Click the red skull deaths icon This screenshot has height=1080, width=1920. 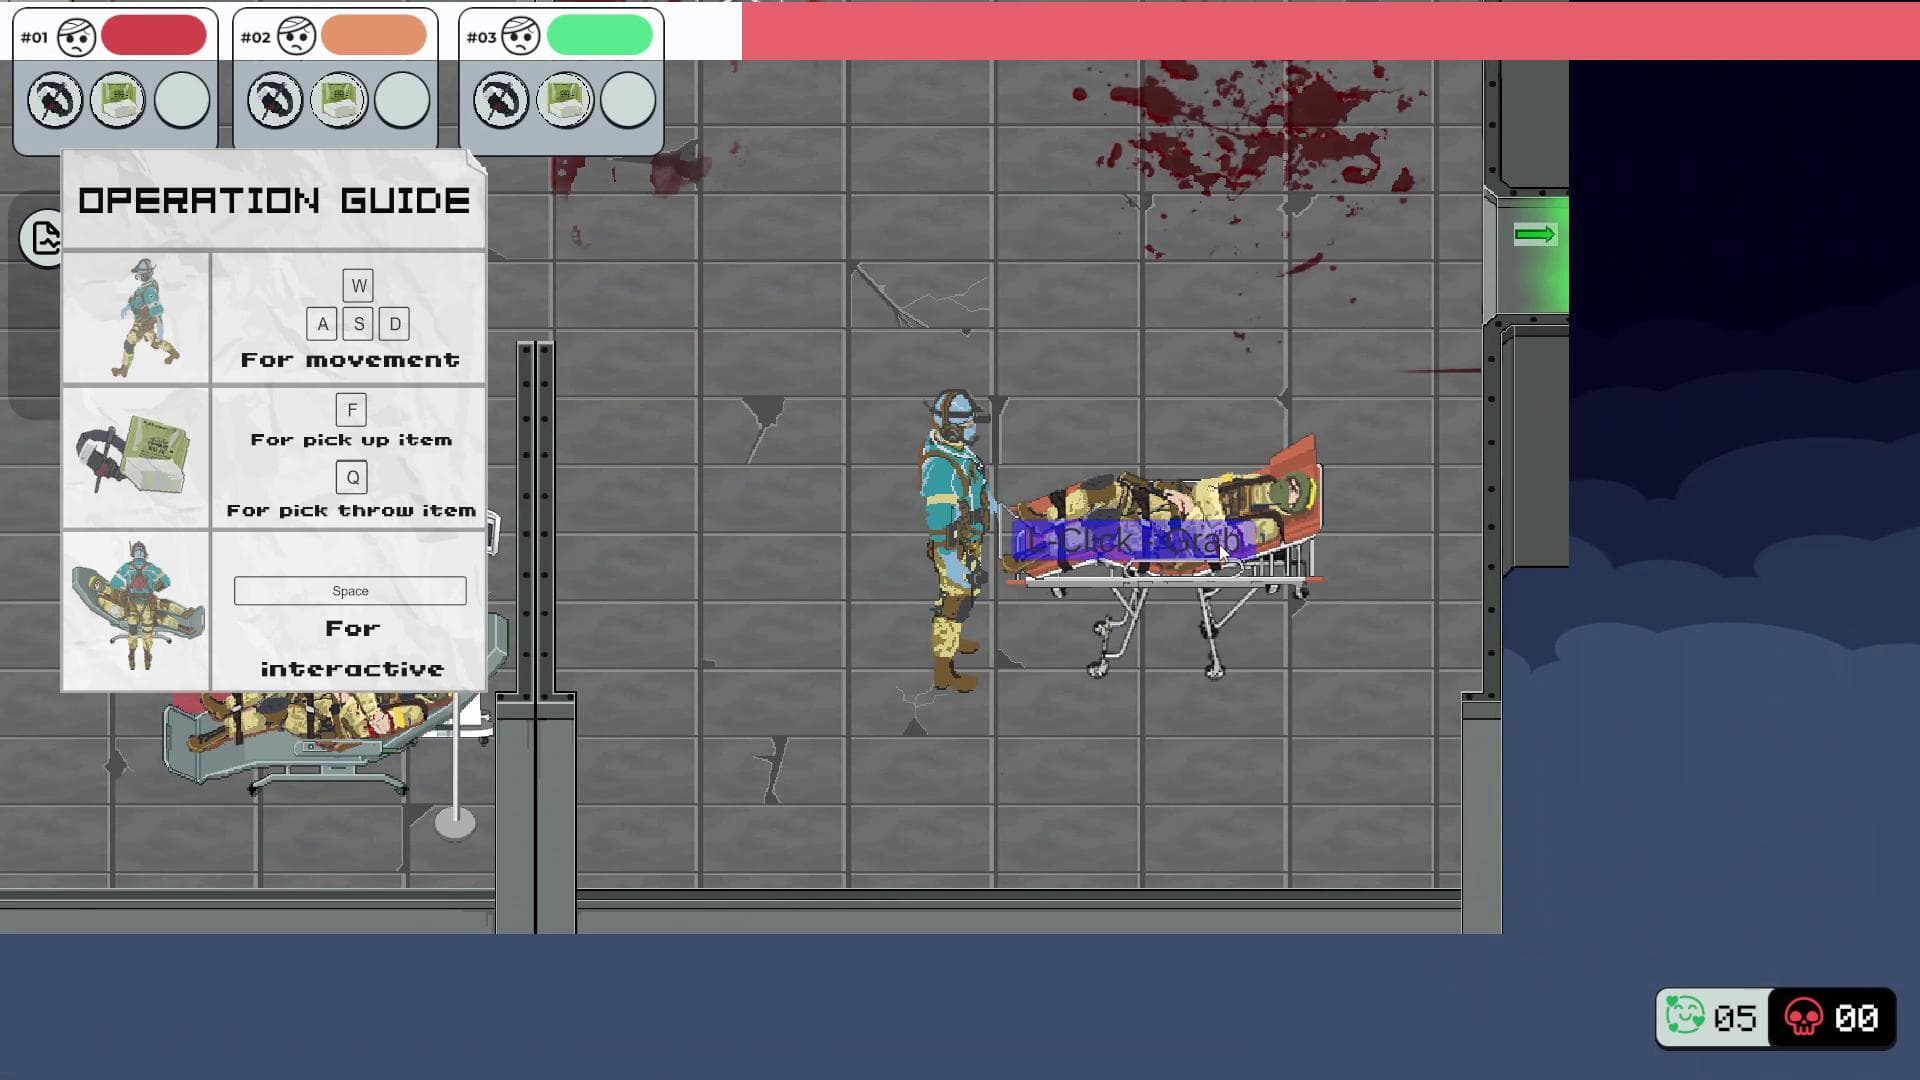1804,1018
